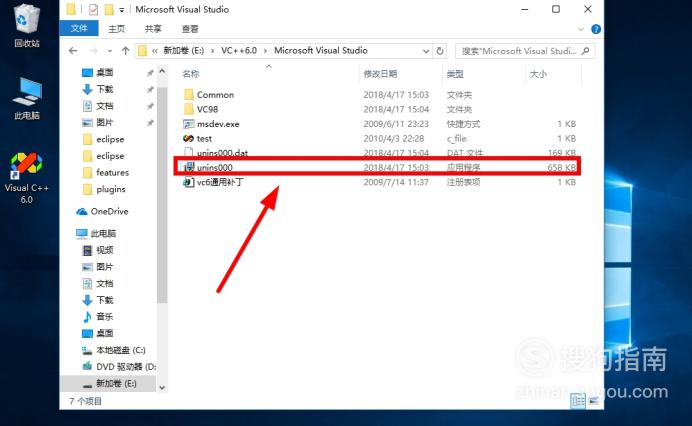Open 音乐 under This PC
The image size is (692, 426).
(x=105, y=317)
